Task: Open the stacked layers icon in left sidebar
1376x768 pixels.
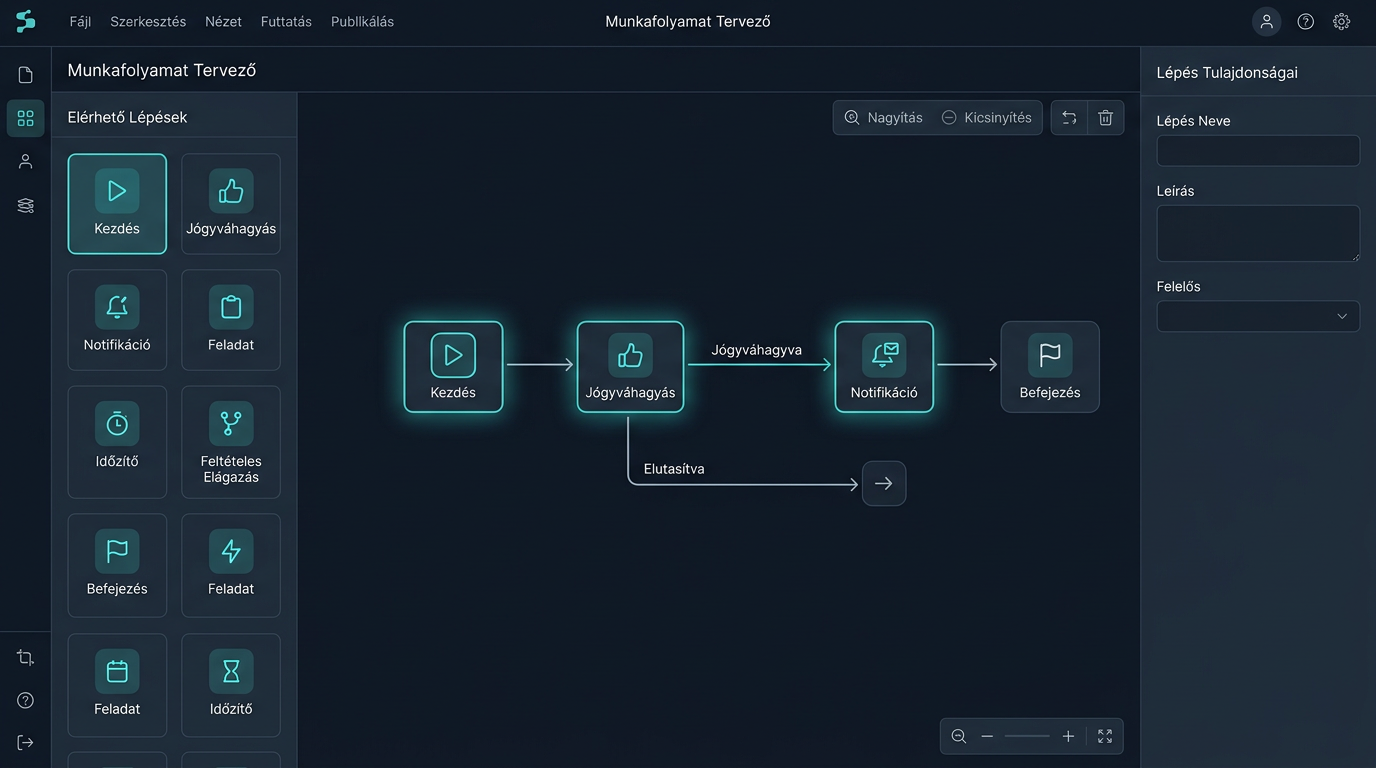Action: [x=26, y=205]
